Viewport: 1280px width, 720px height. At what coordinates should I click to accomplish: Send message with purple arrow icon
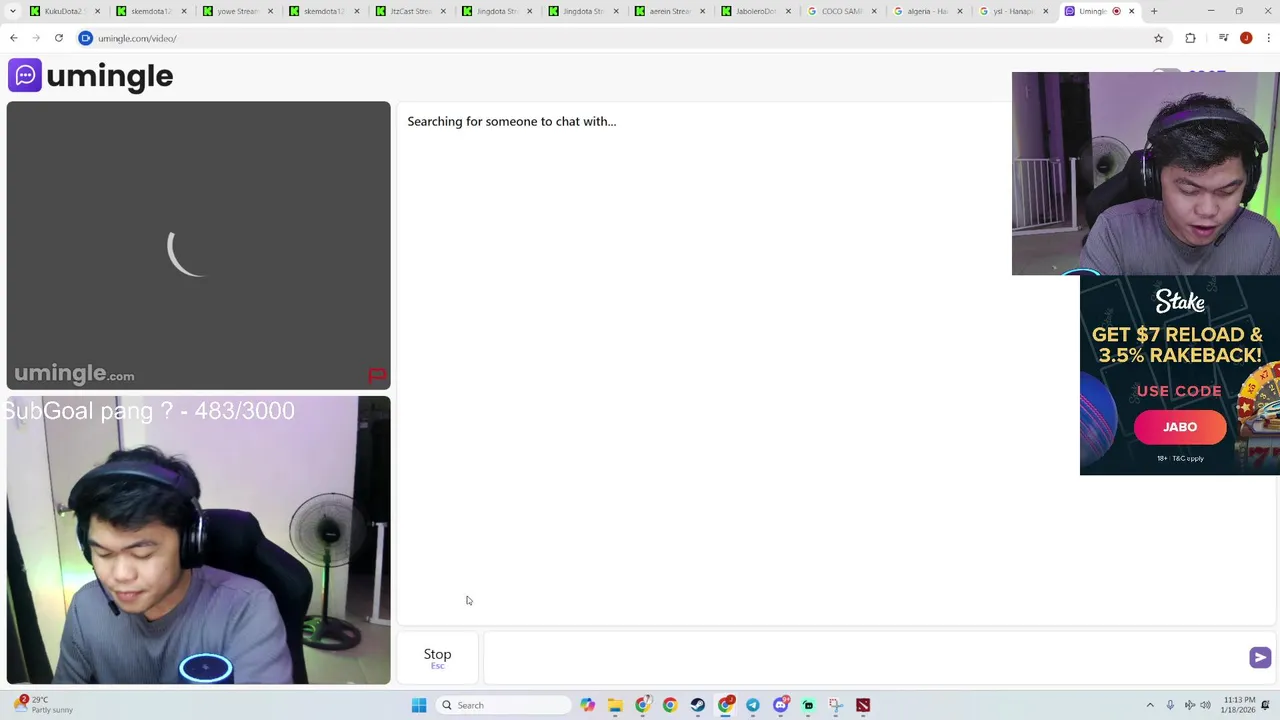(1259, 657)
